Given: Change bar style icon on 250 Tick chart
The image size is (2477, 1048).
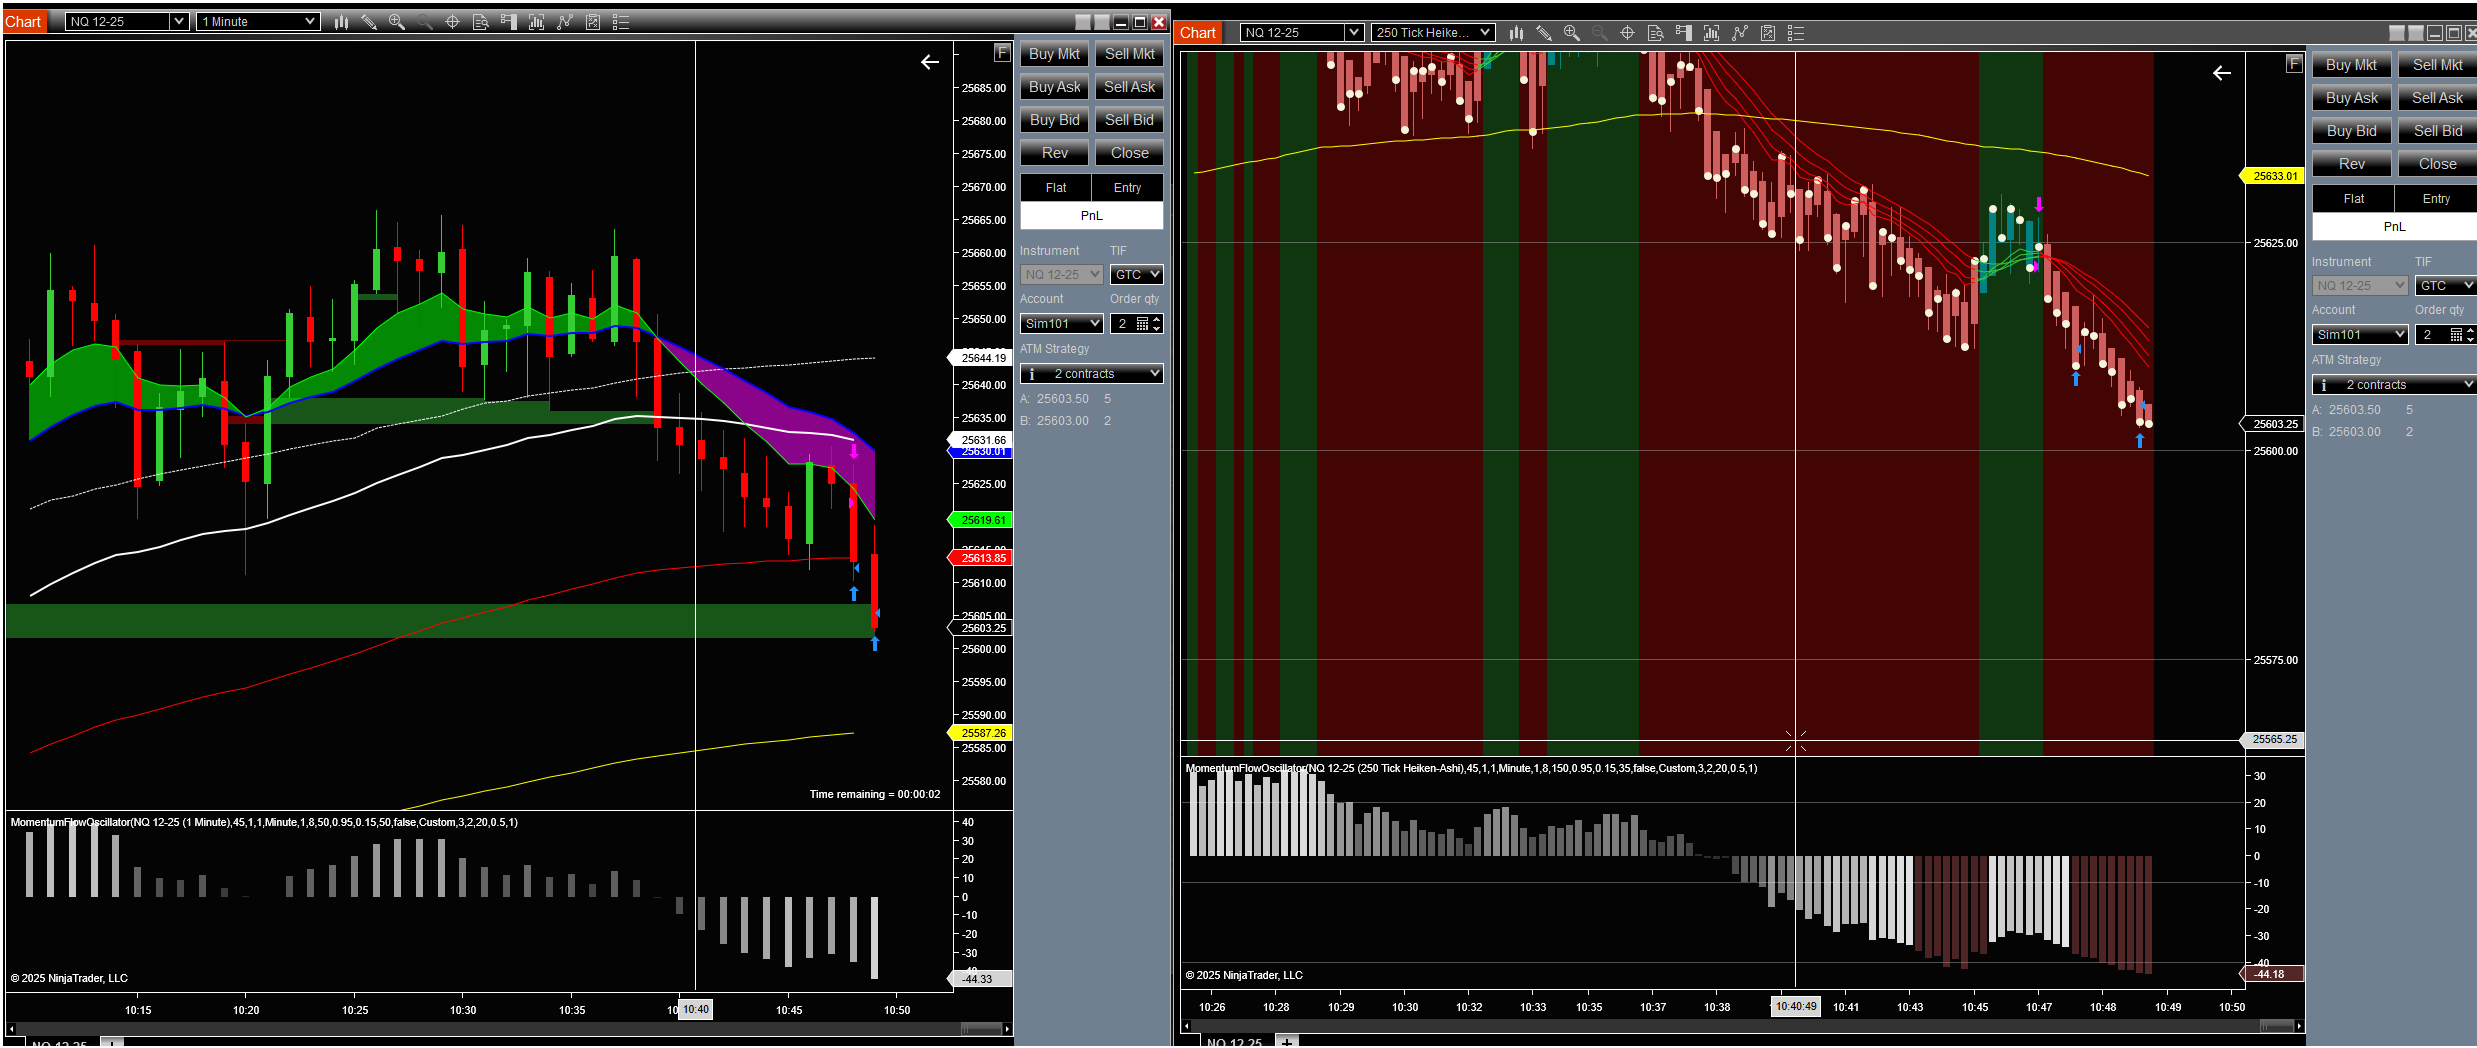Looking at the screenshot, I should click(x=1516, y=33).
